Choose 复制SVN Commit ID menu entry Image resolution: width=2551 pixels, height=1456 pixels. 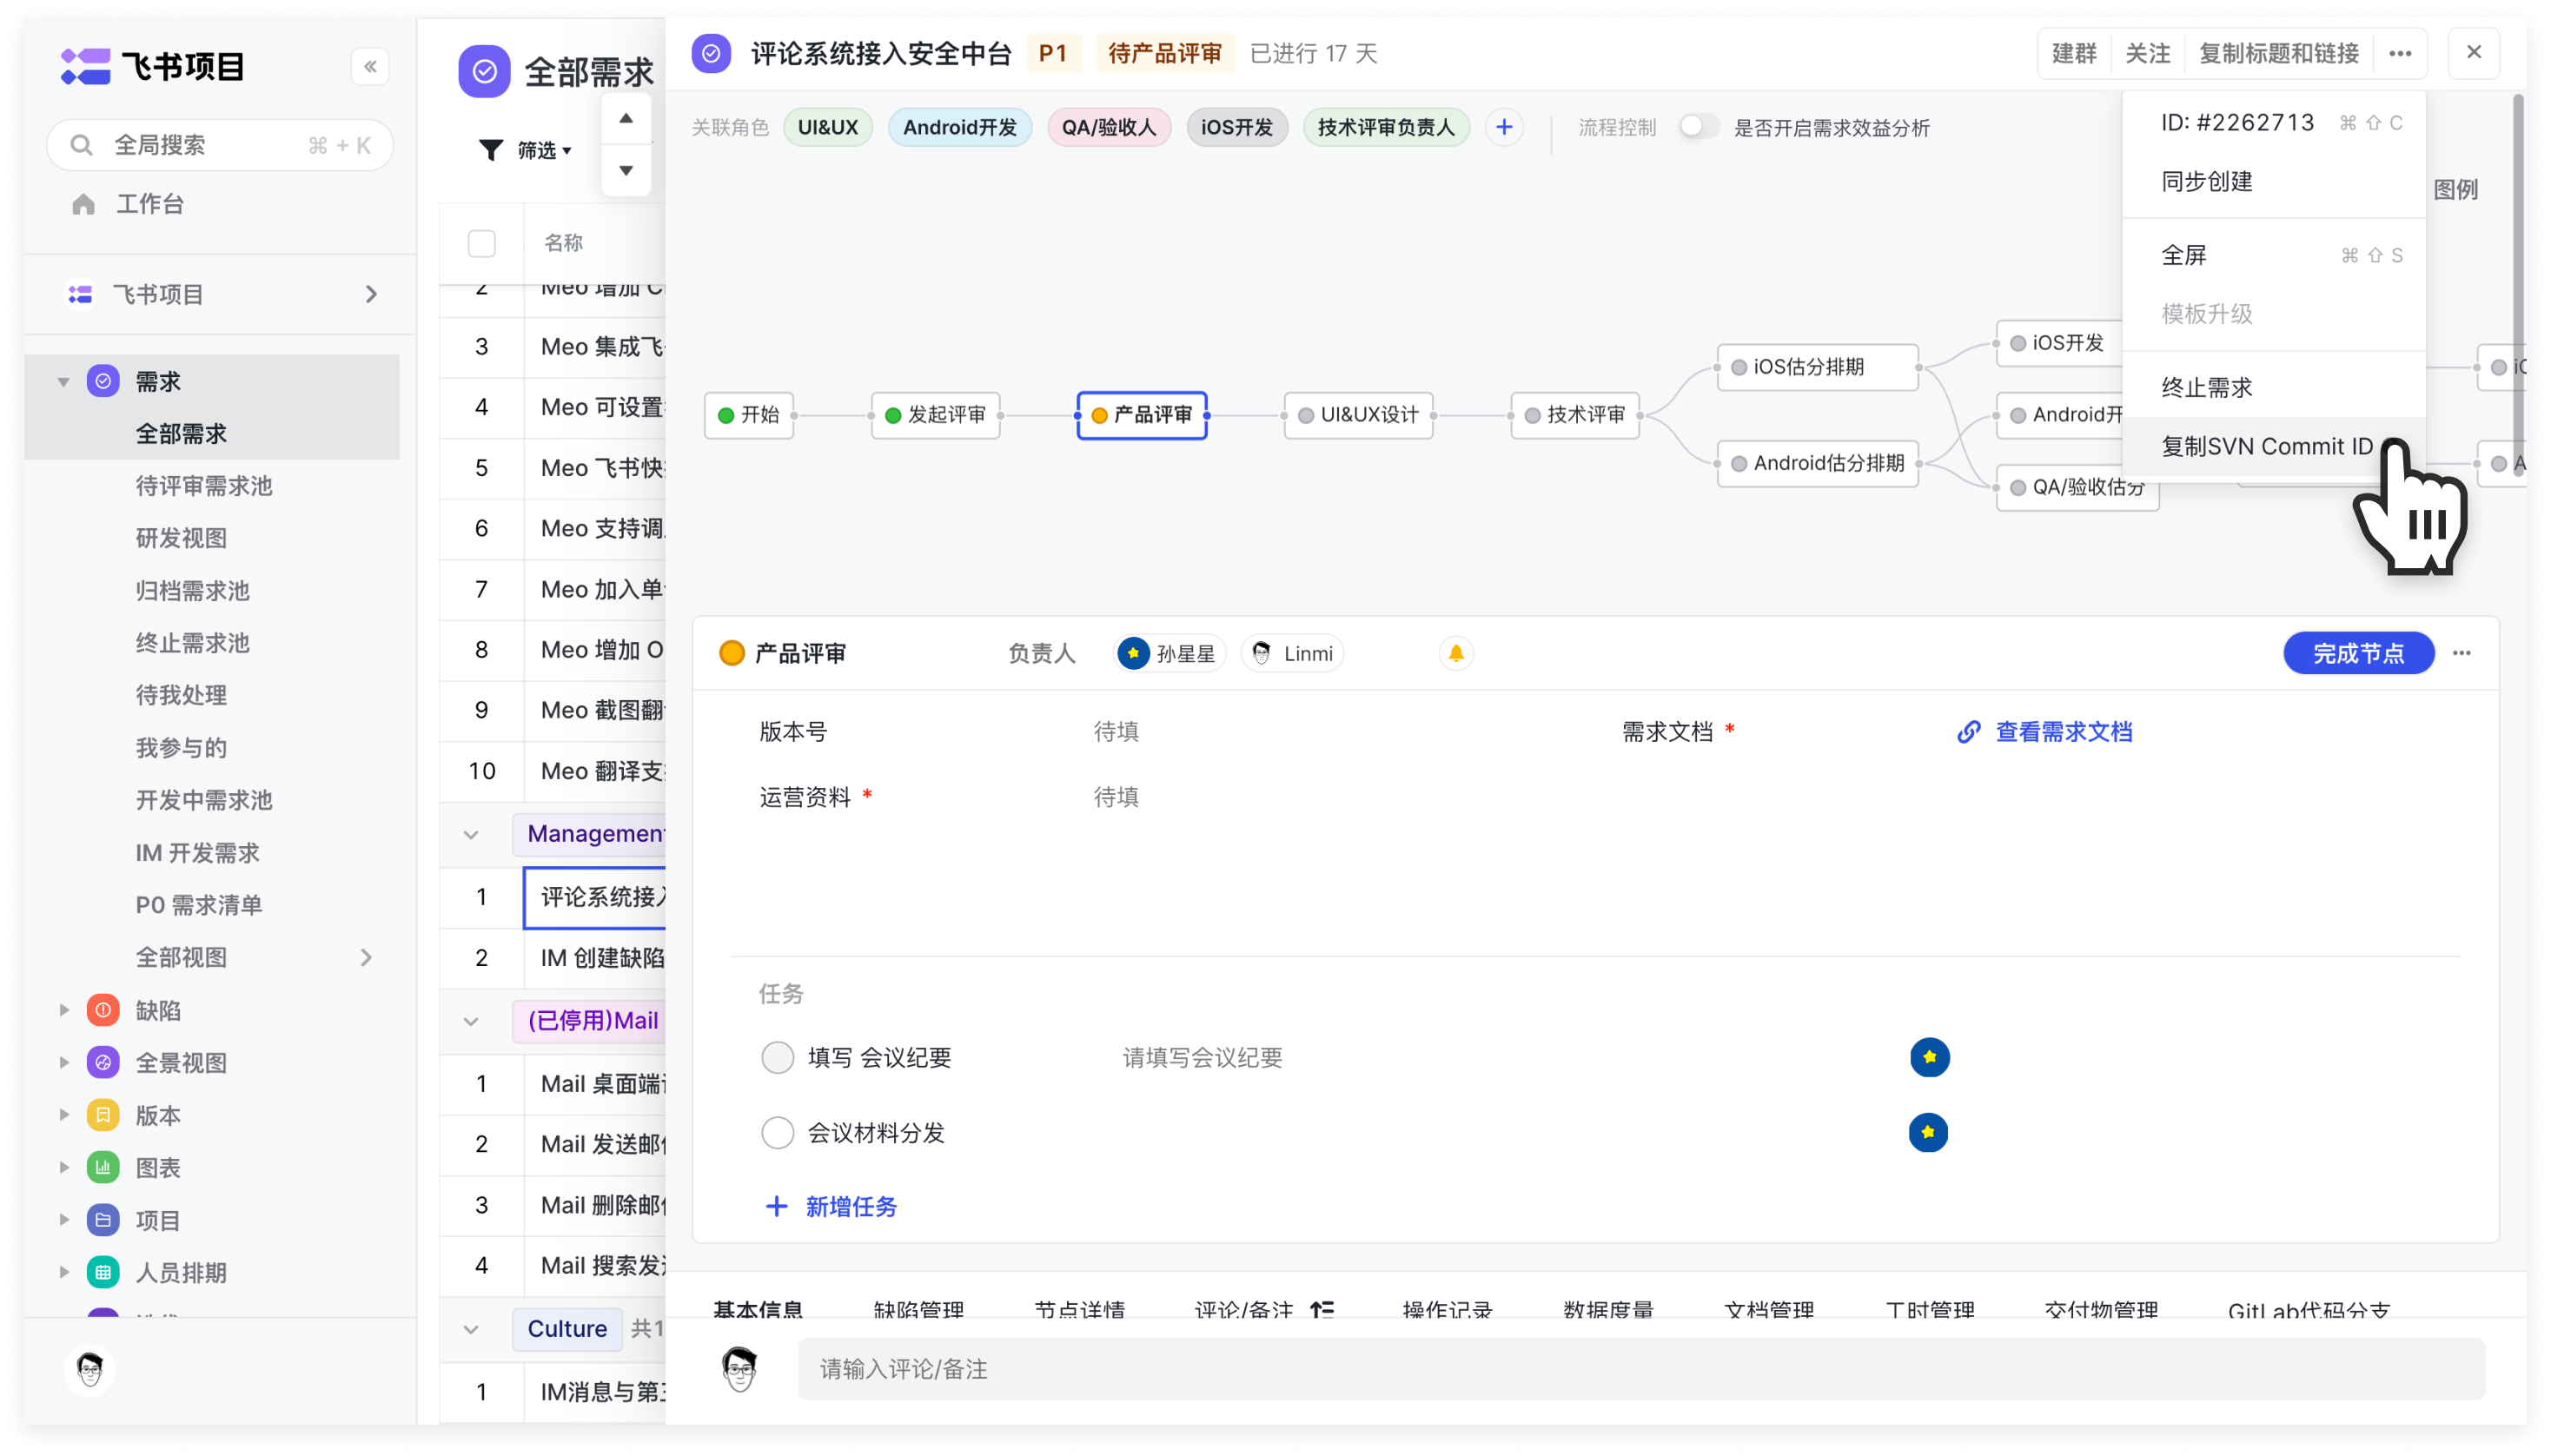2274,446
